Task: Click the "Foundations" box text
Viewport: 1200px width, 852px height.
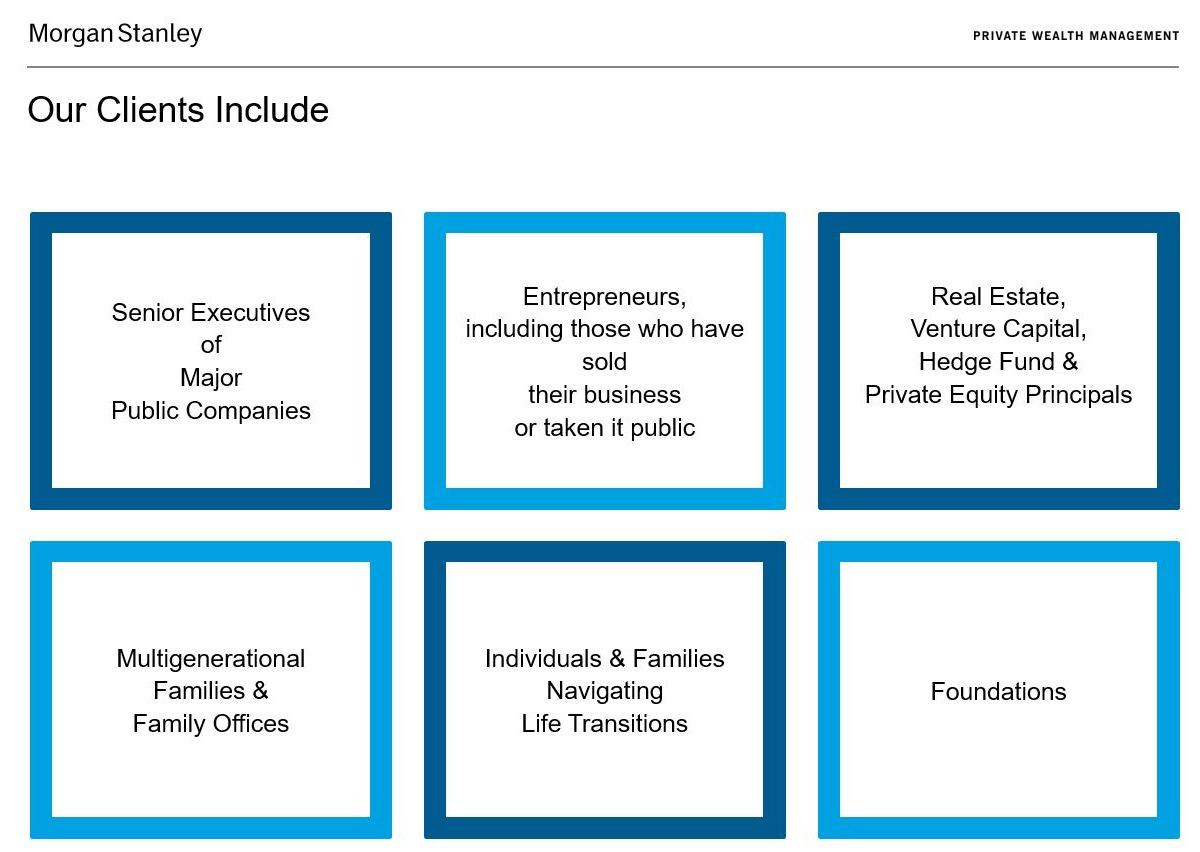Action: 998,692
